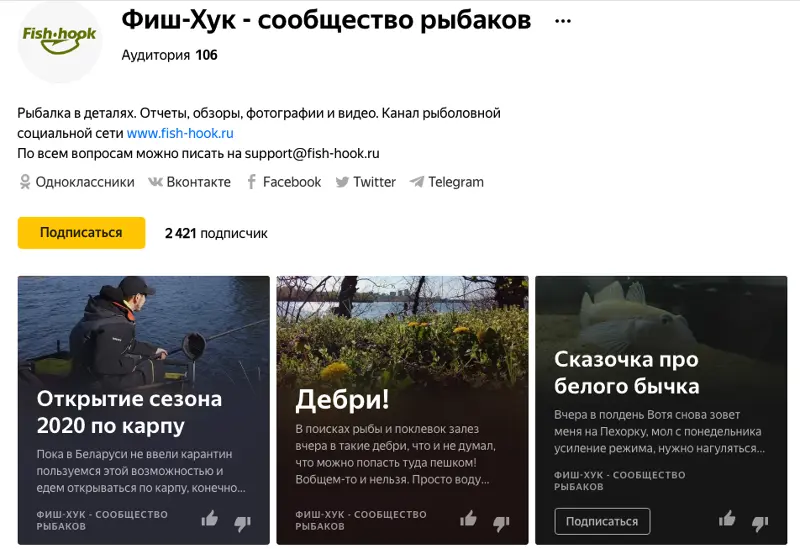
Task: Click the yellow Подписаться button
Action: click(x=81, y=233)
